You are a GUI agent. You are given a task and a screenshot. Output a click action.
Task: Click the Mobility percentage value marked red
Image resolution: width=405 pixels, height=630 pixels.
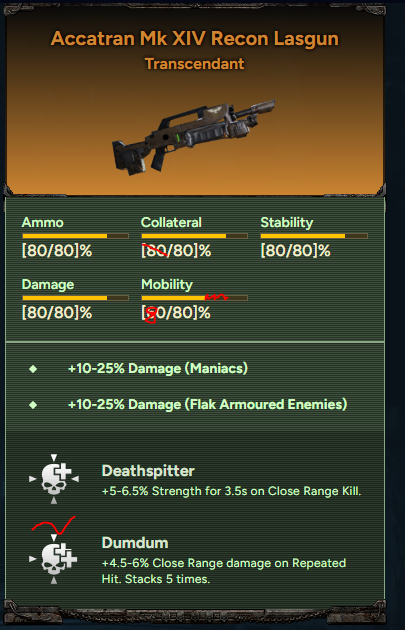point(176,313)
